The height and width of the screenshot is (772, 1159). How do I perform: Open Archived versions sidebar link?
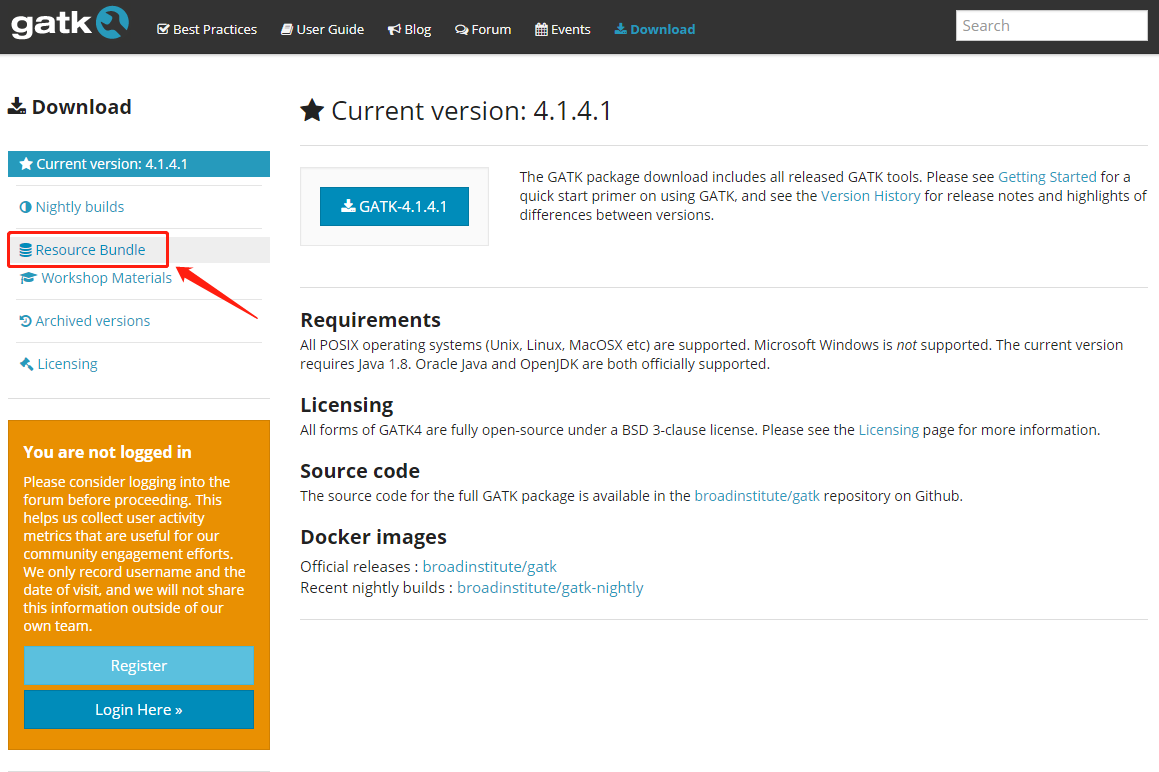pyautogui.click(x=84, y=321)
